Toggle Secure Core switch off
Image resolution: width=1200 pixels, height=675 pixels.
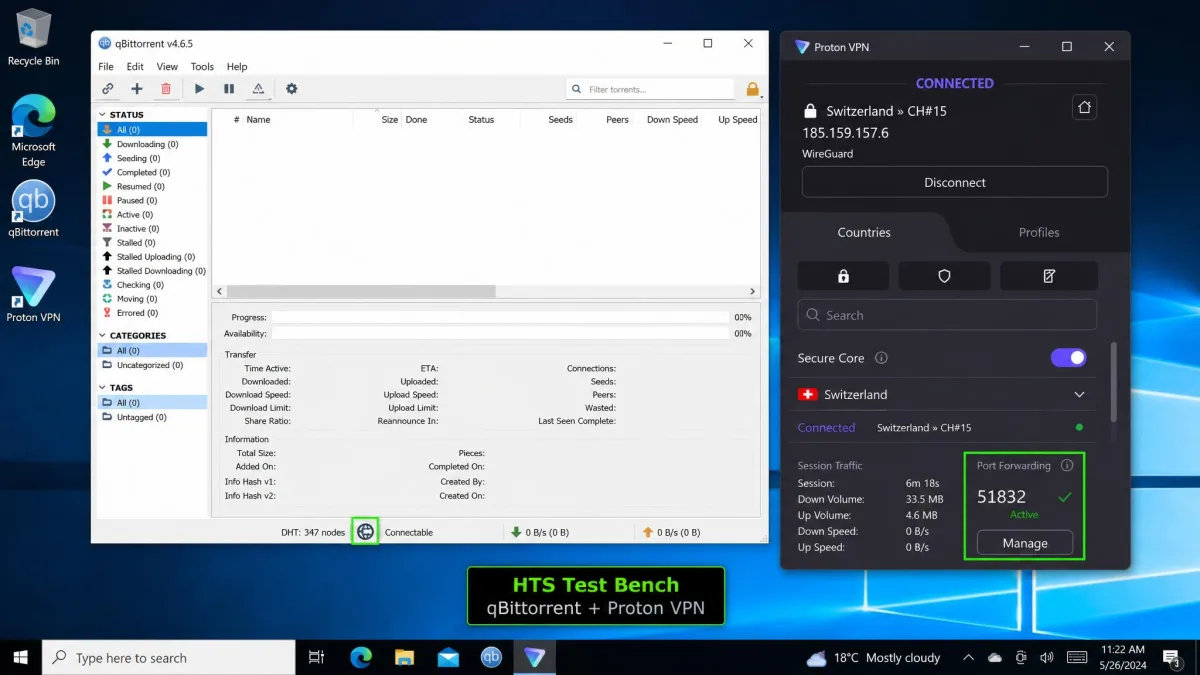pyautogui.click(x=1068, y=357)
